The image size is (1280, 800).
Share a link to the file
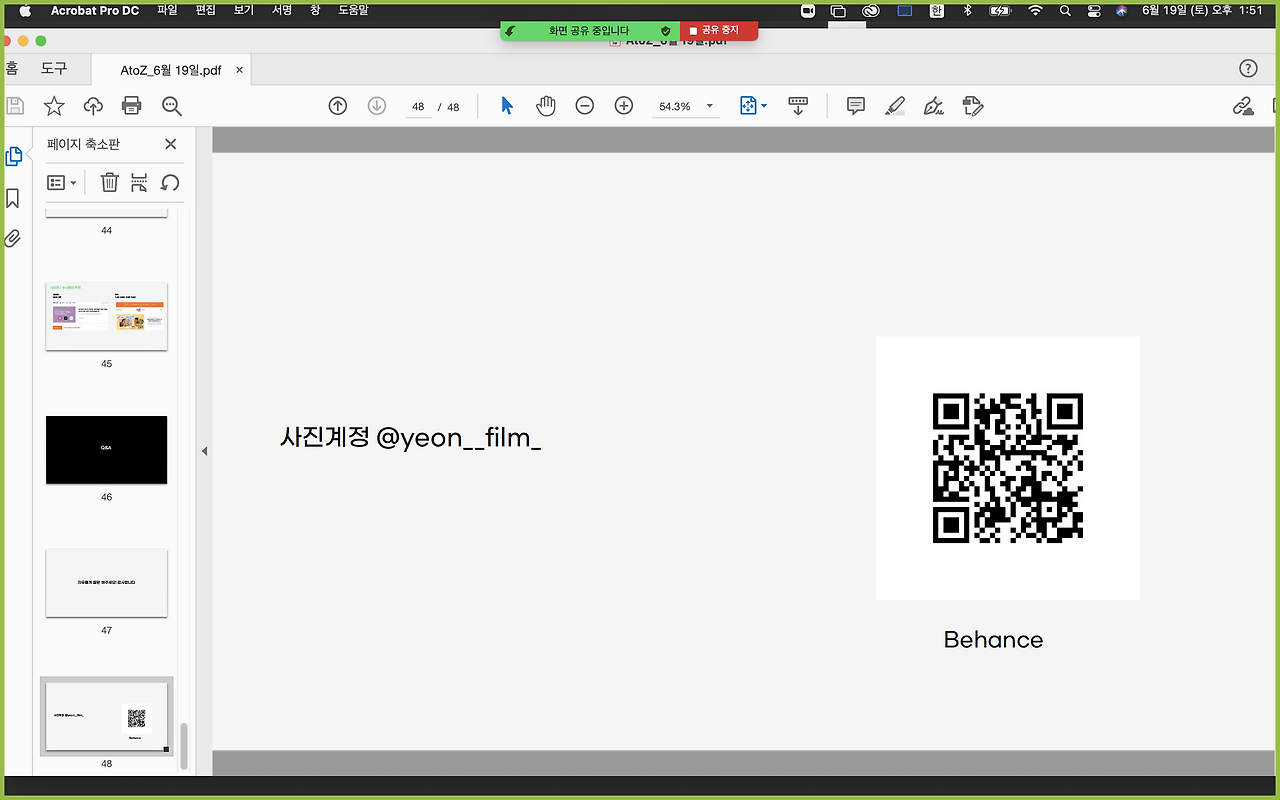(x=1243, y=106)
